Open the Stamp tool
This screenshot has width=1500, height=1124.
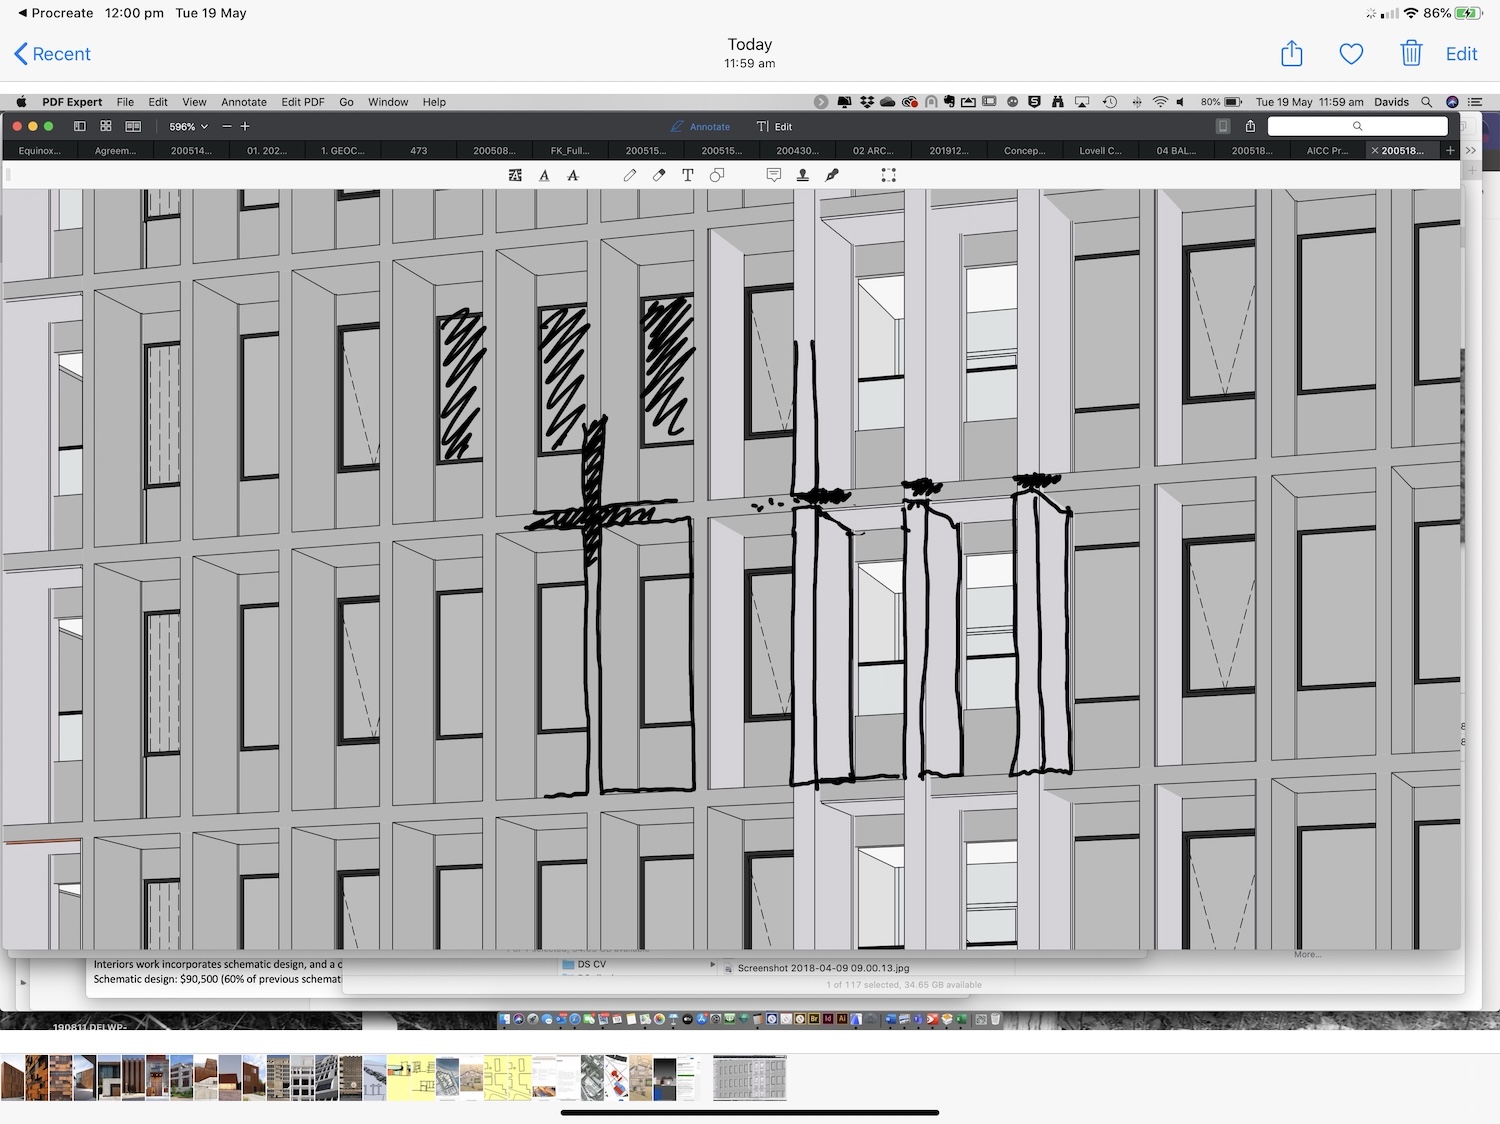point(802,175)
